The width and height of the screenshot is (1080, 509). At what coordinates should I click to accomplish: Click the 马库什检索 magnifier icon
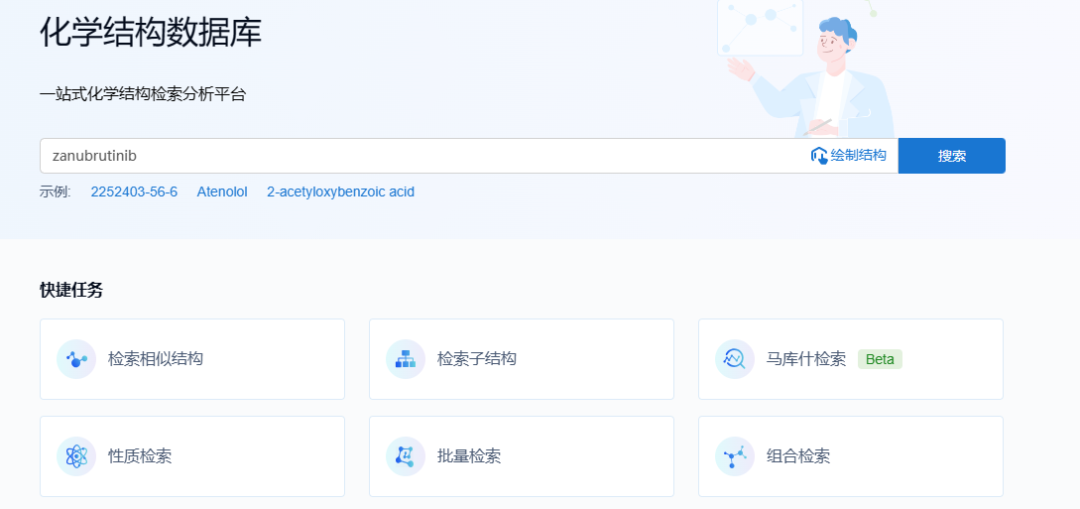click(735, 359)
